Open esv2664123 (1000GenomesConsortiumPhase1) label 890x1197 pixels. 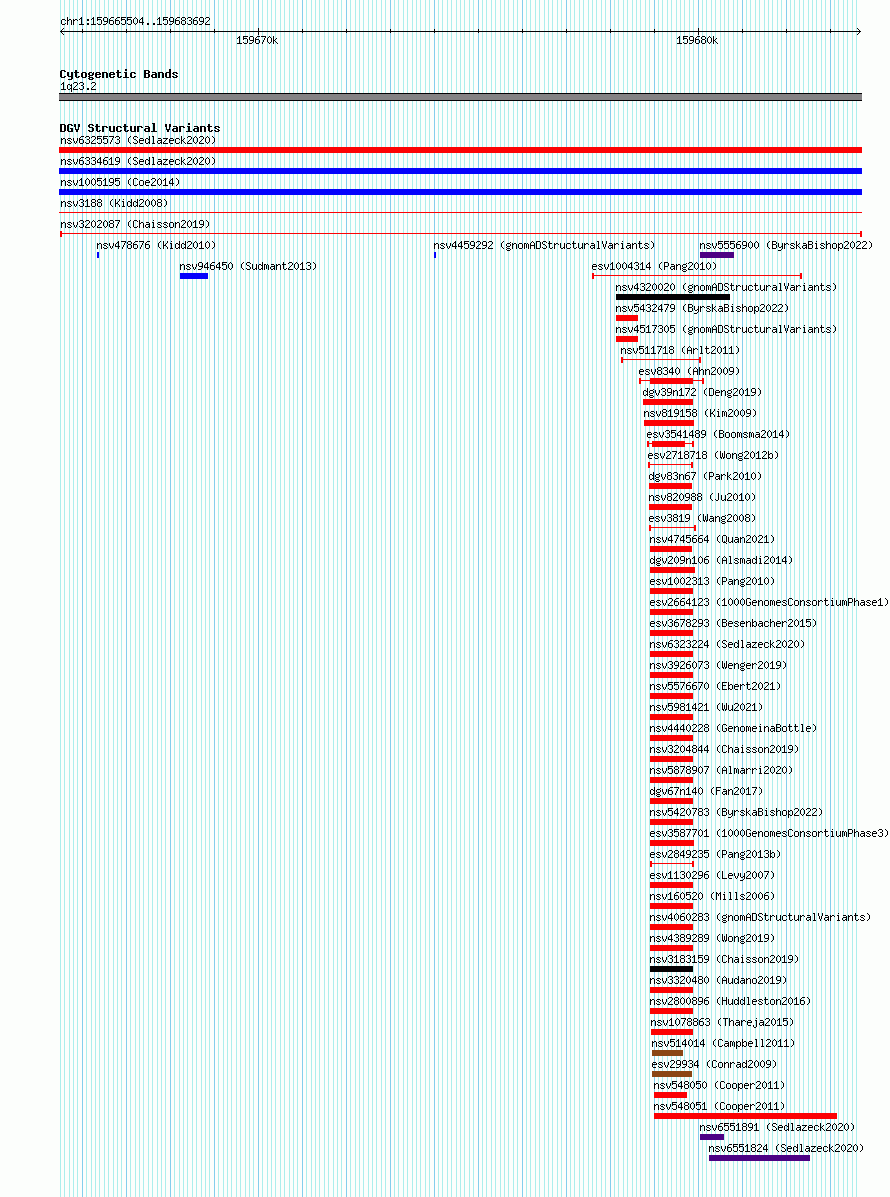click(769, 602)
